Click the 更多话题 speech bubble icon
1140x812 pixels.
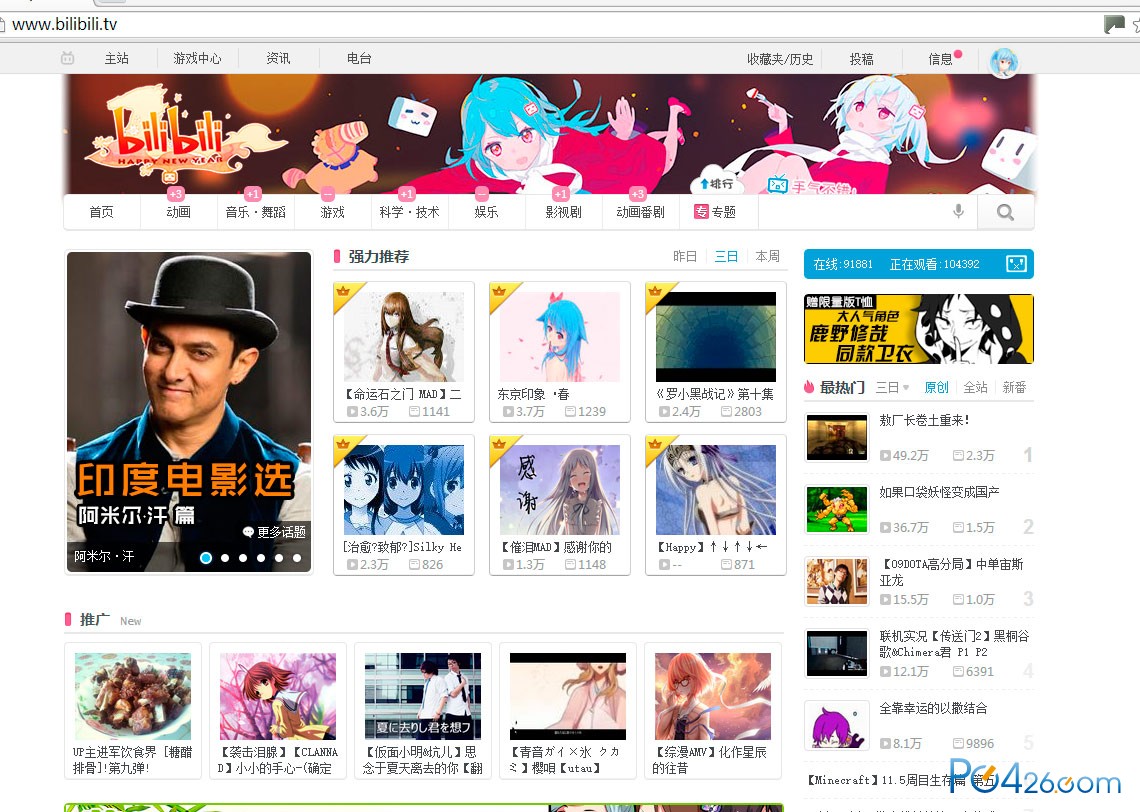tap(249, 532)
